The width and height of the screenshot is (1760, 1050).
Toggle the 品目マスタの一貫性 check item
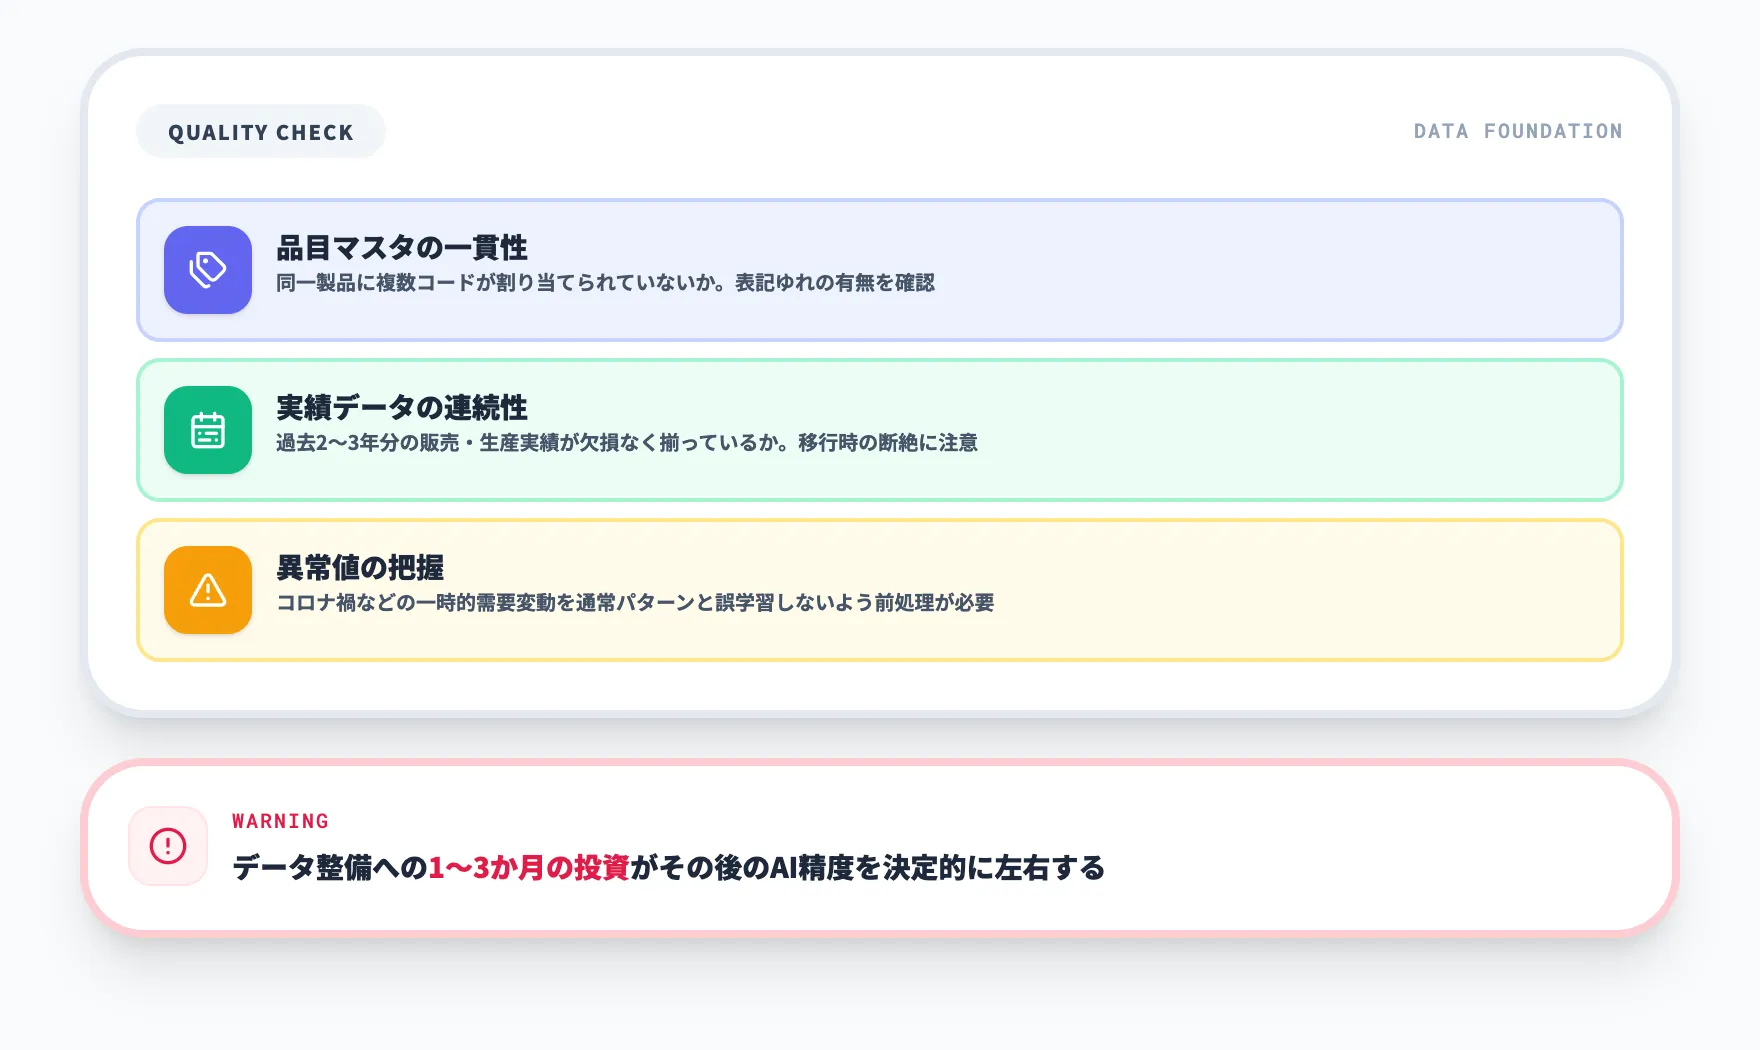coord(880,269)
